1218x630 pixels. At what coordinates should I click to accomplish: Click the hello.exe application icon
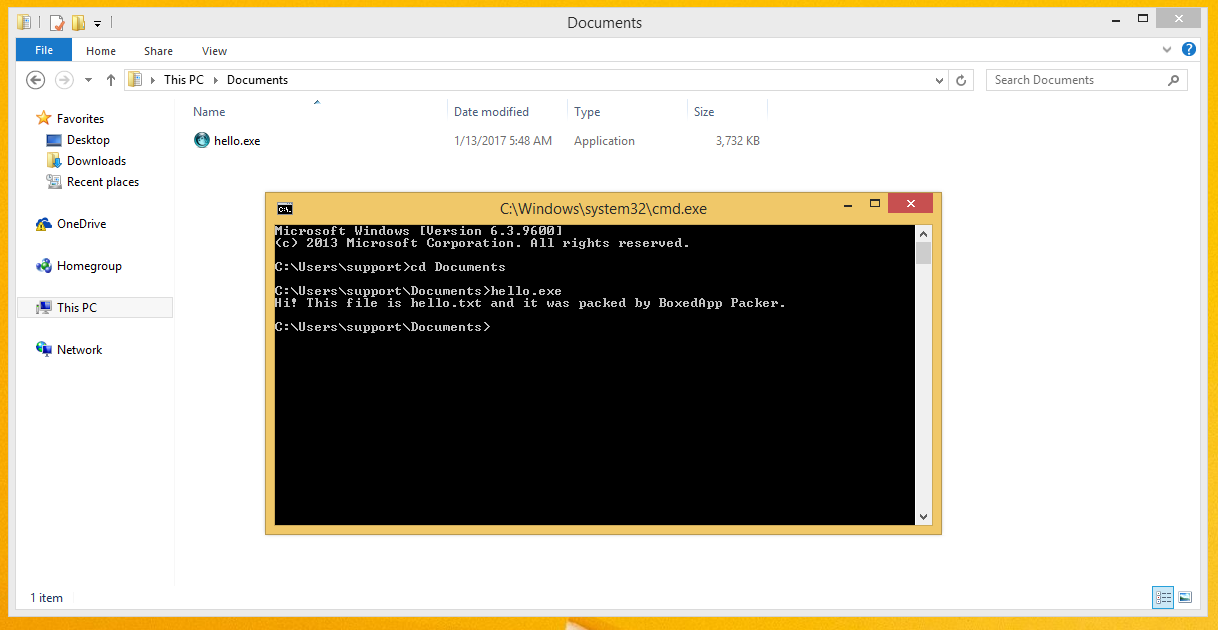coord(202,141)
